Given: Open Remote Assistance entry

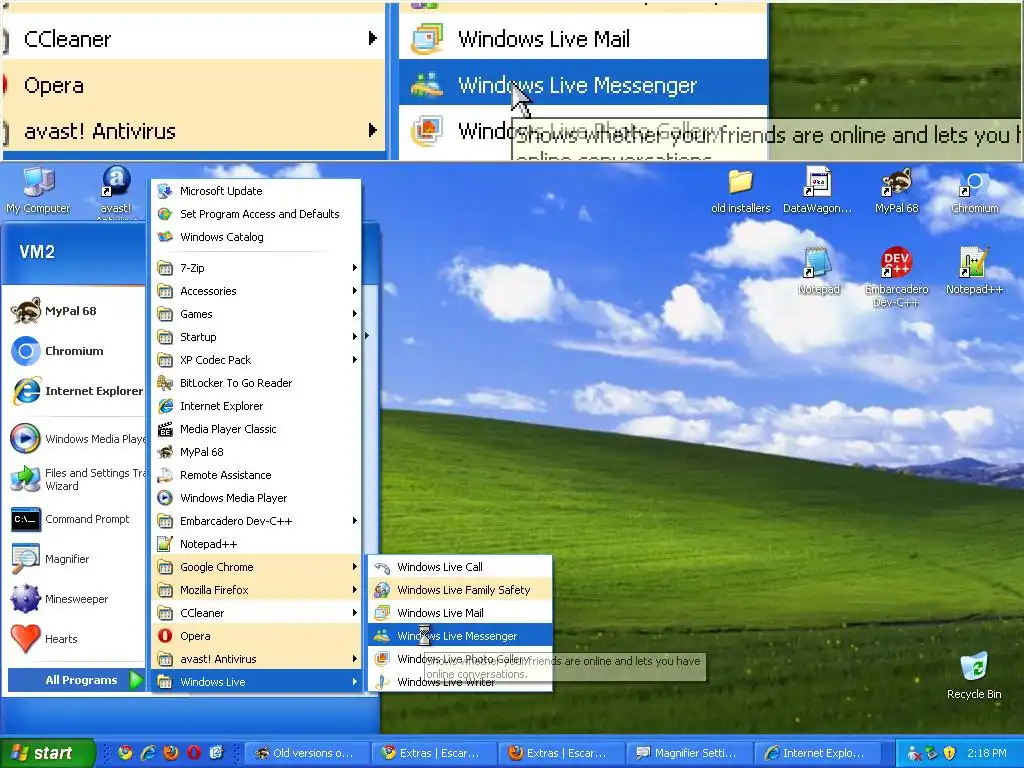Looking at the screenshot, I should [257, 475].
